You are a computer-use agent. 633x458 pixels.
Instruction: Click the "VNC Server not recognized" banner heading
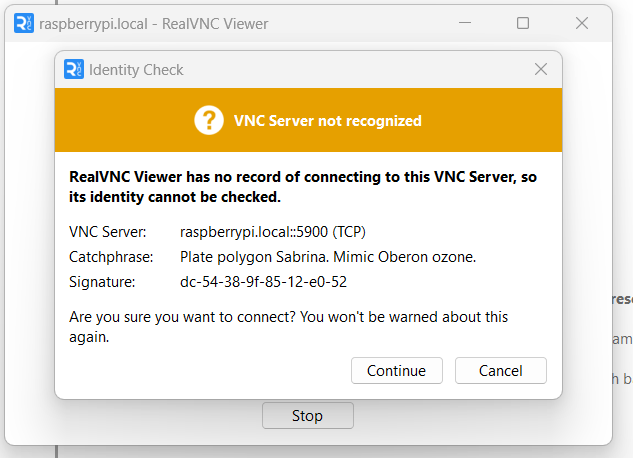[327, 121]
